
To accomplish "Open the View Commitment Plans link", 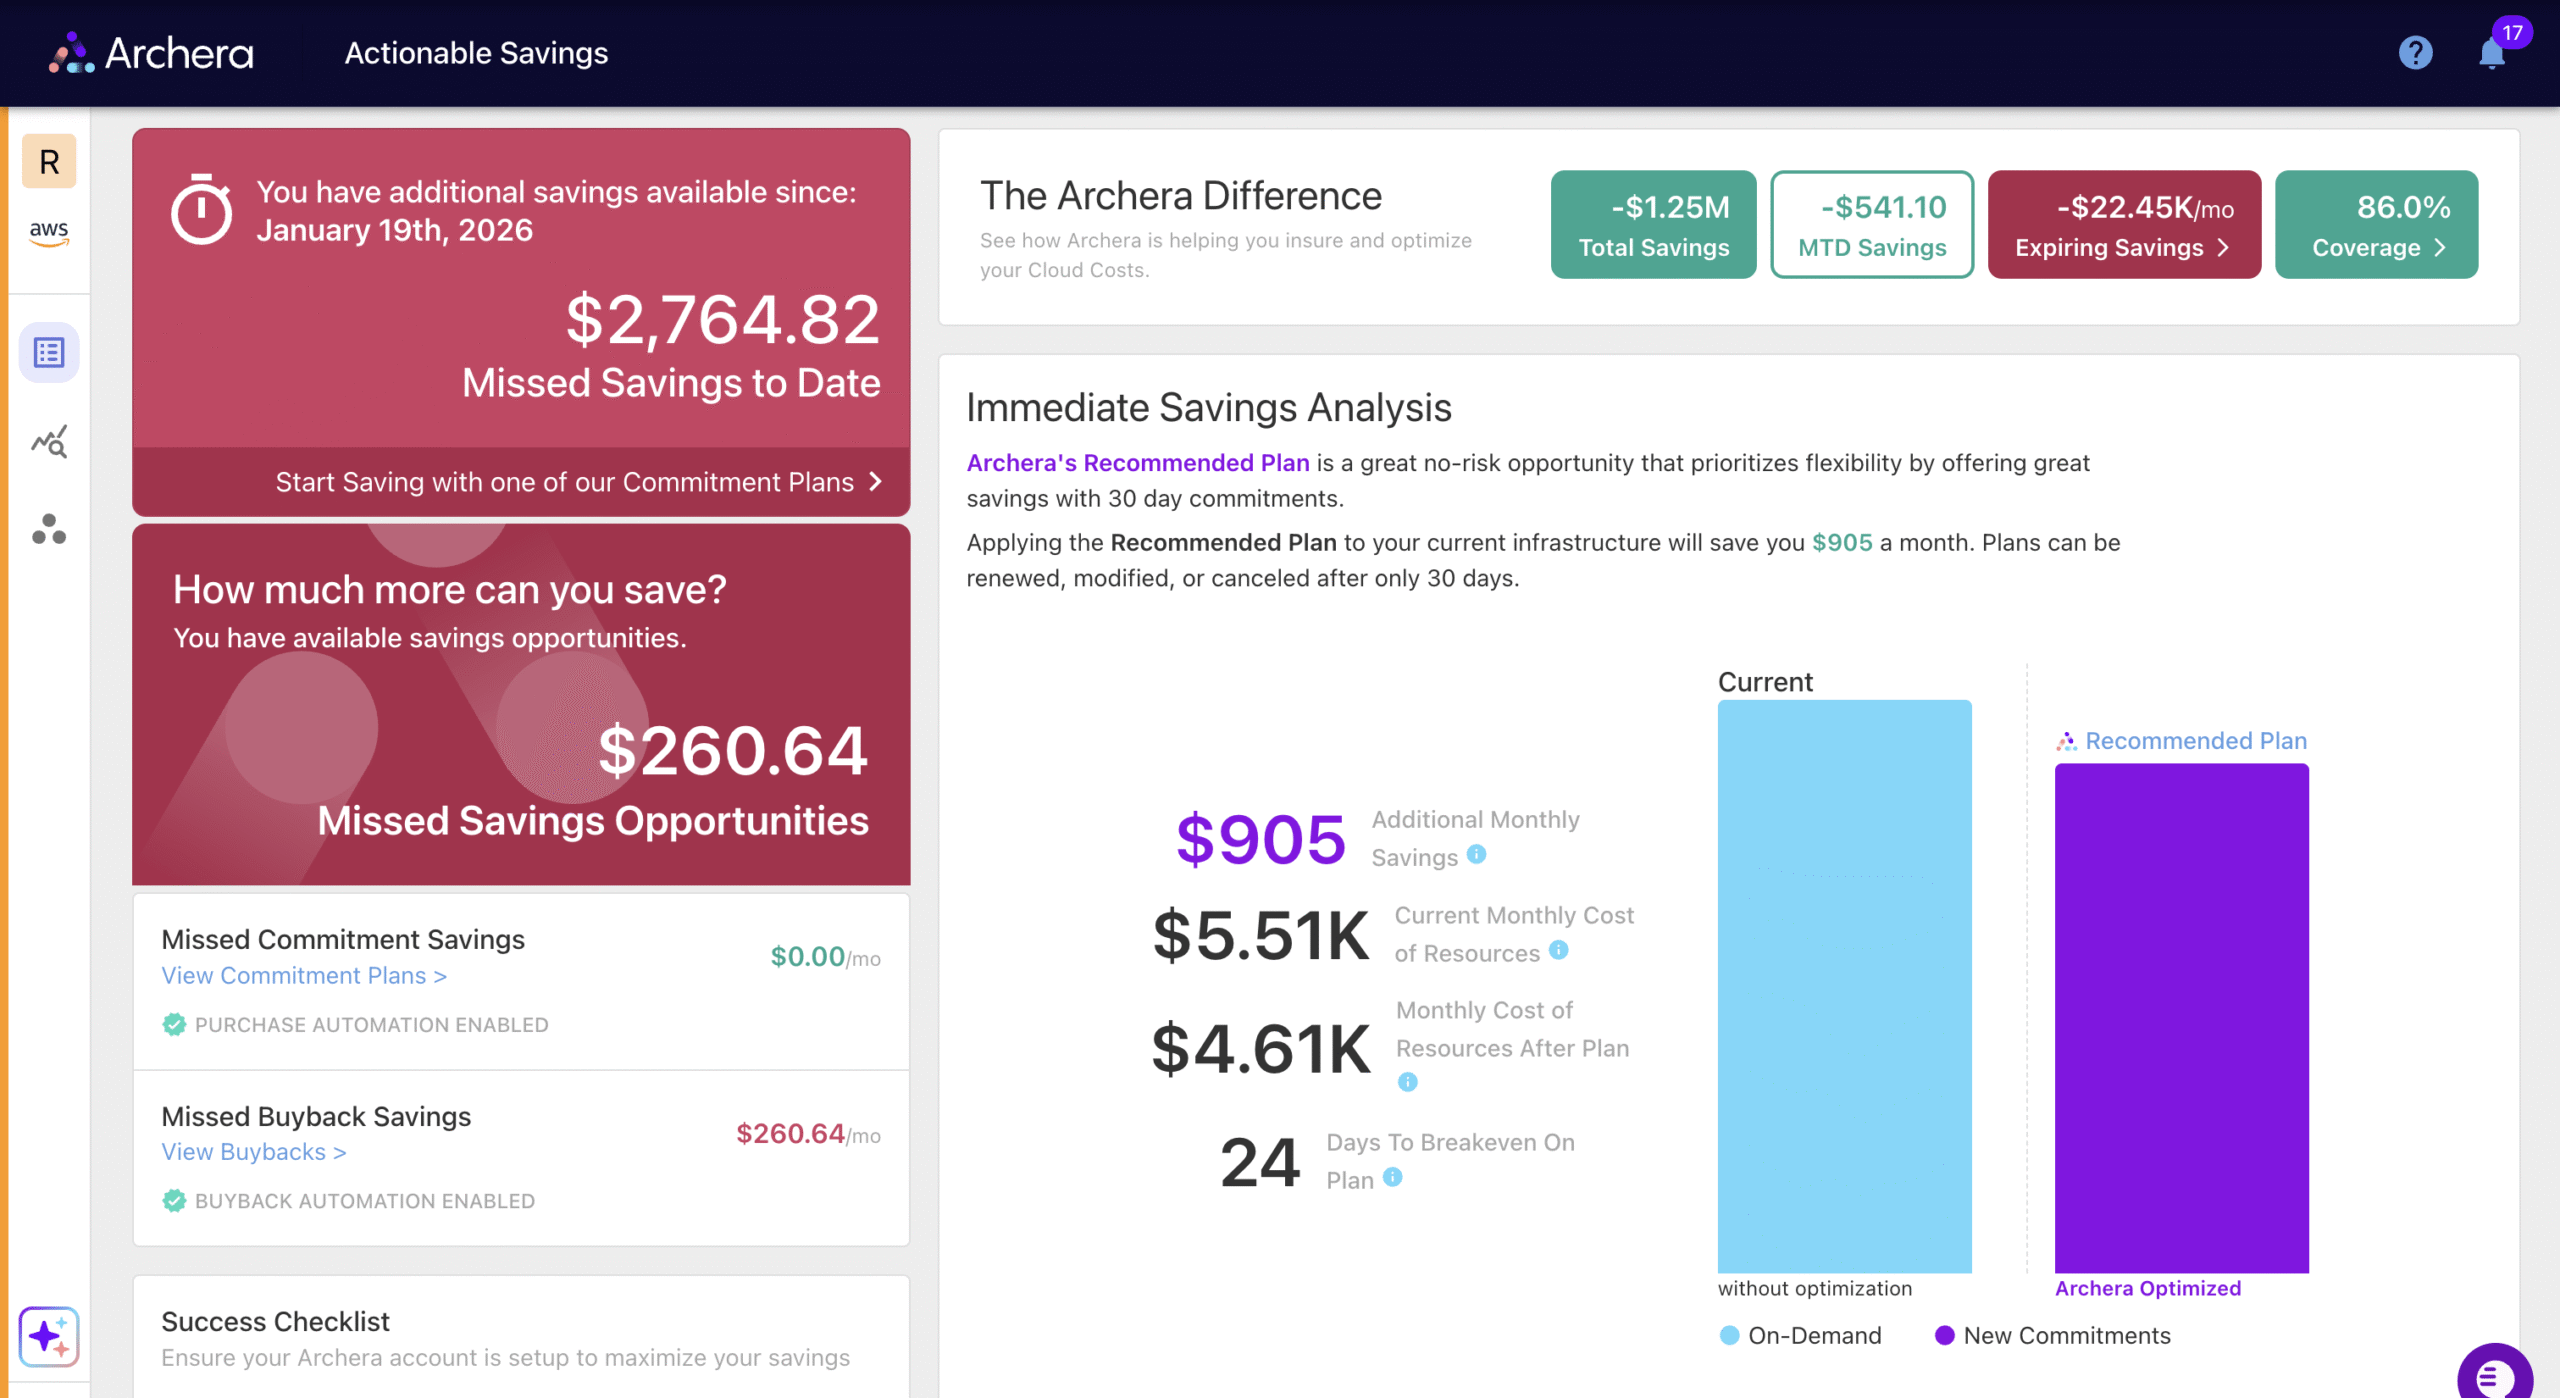I will pos(304,975).
